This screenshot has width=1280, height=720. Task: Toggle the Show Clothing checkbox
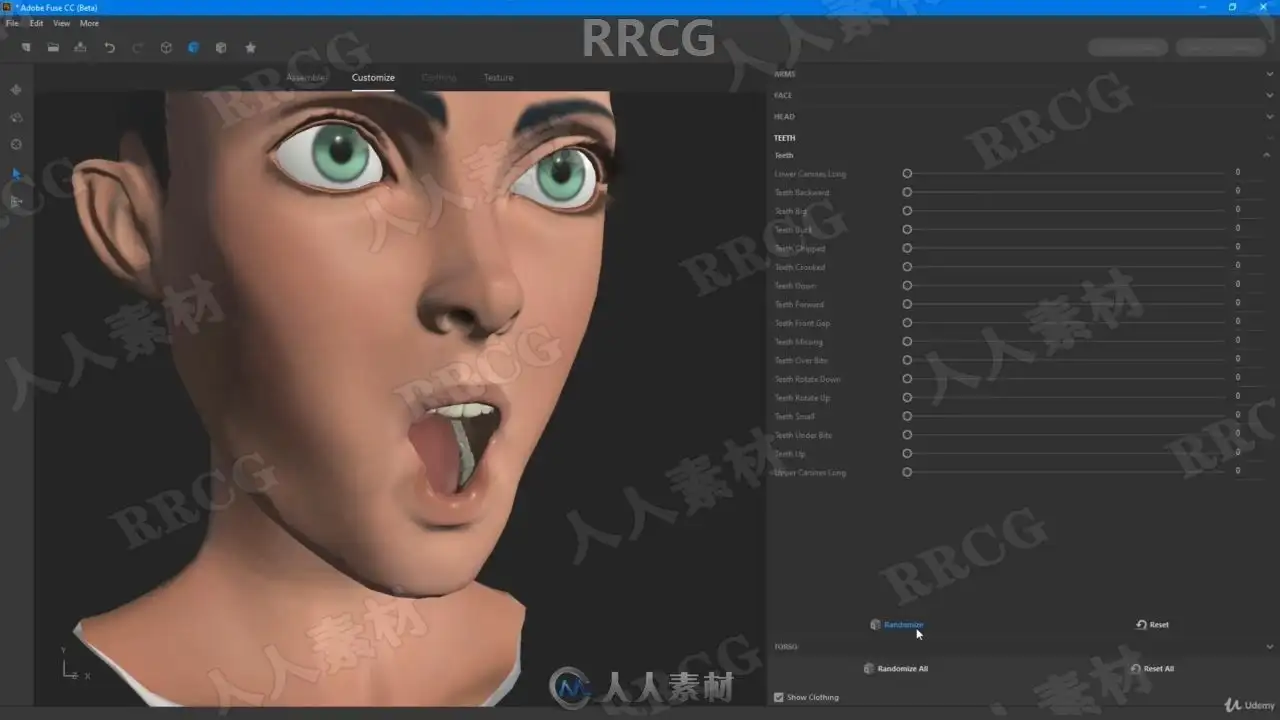tap(779, 697)
